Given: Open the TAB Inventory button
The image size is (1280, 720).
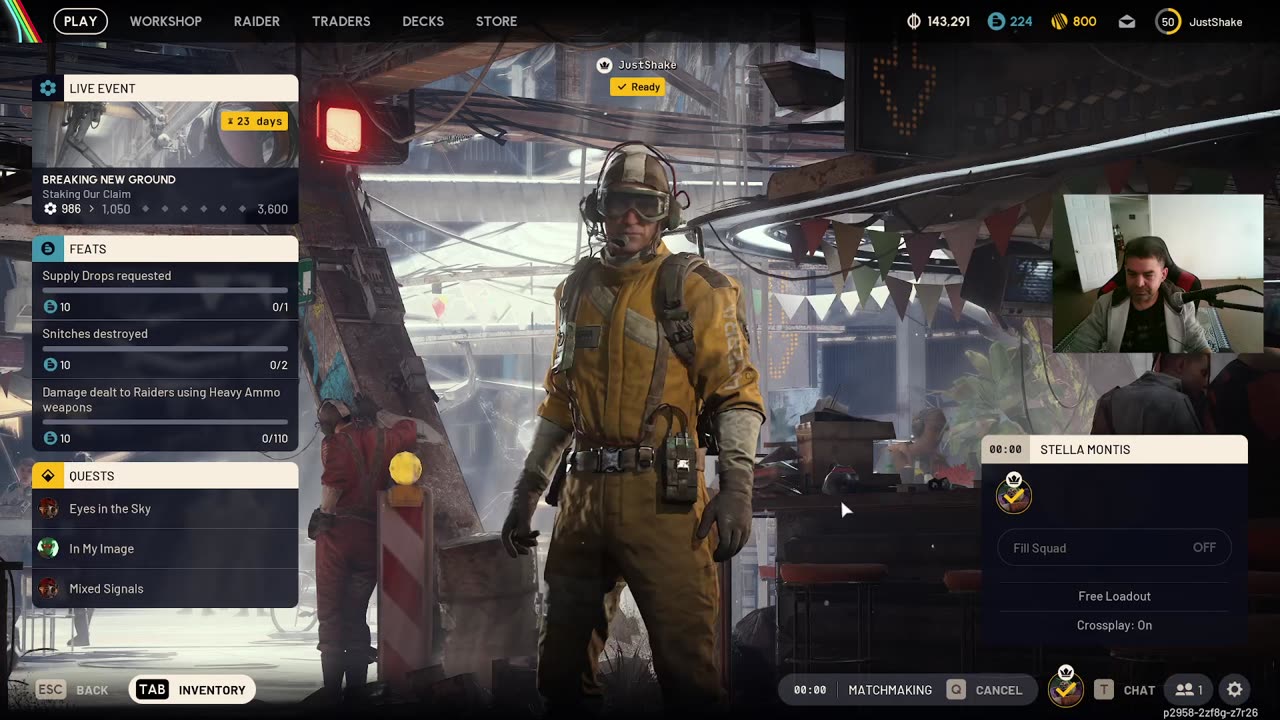Looking at the screenshot, I should [193, 690].
